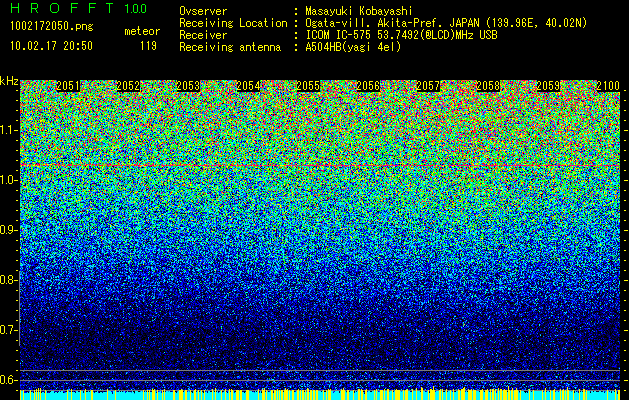Click the 2056 time marker
The width and height of the screenshot is (629, 400).
tap(368, 85)
